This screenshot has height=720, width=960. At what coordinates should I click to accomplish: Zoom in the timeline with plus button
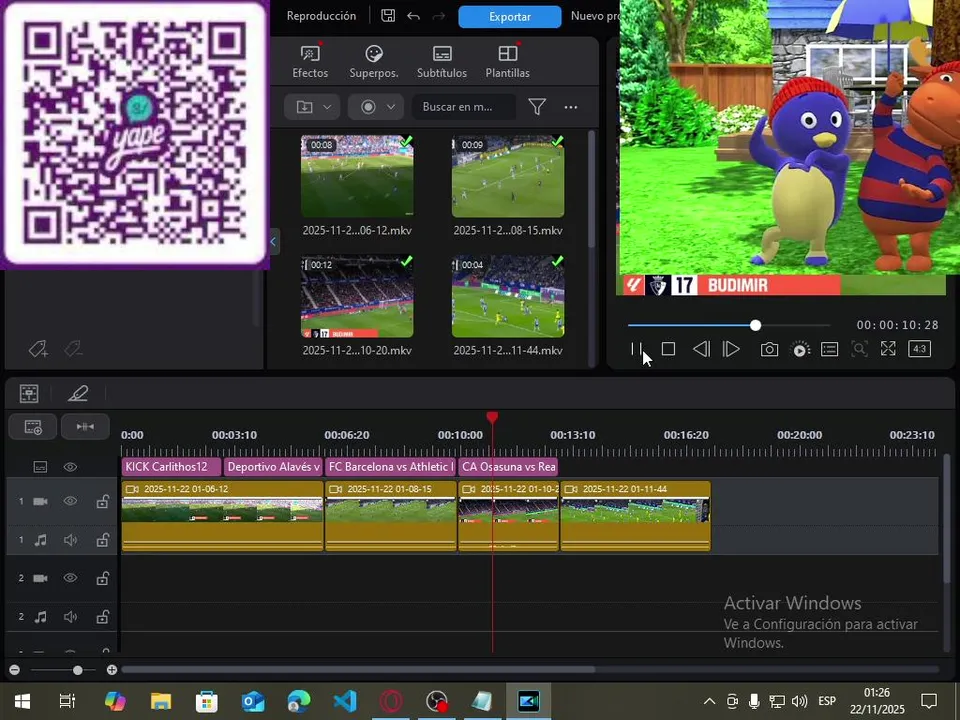click(x=111, y=670)
